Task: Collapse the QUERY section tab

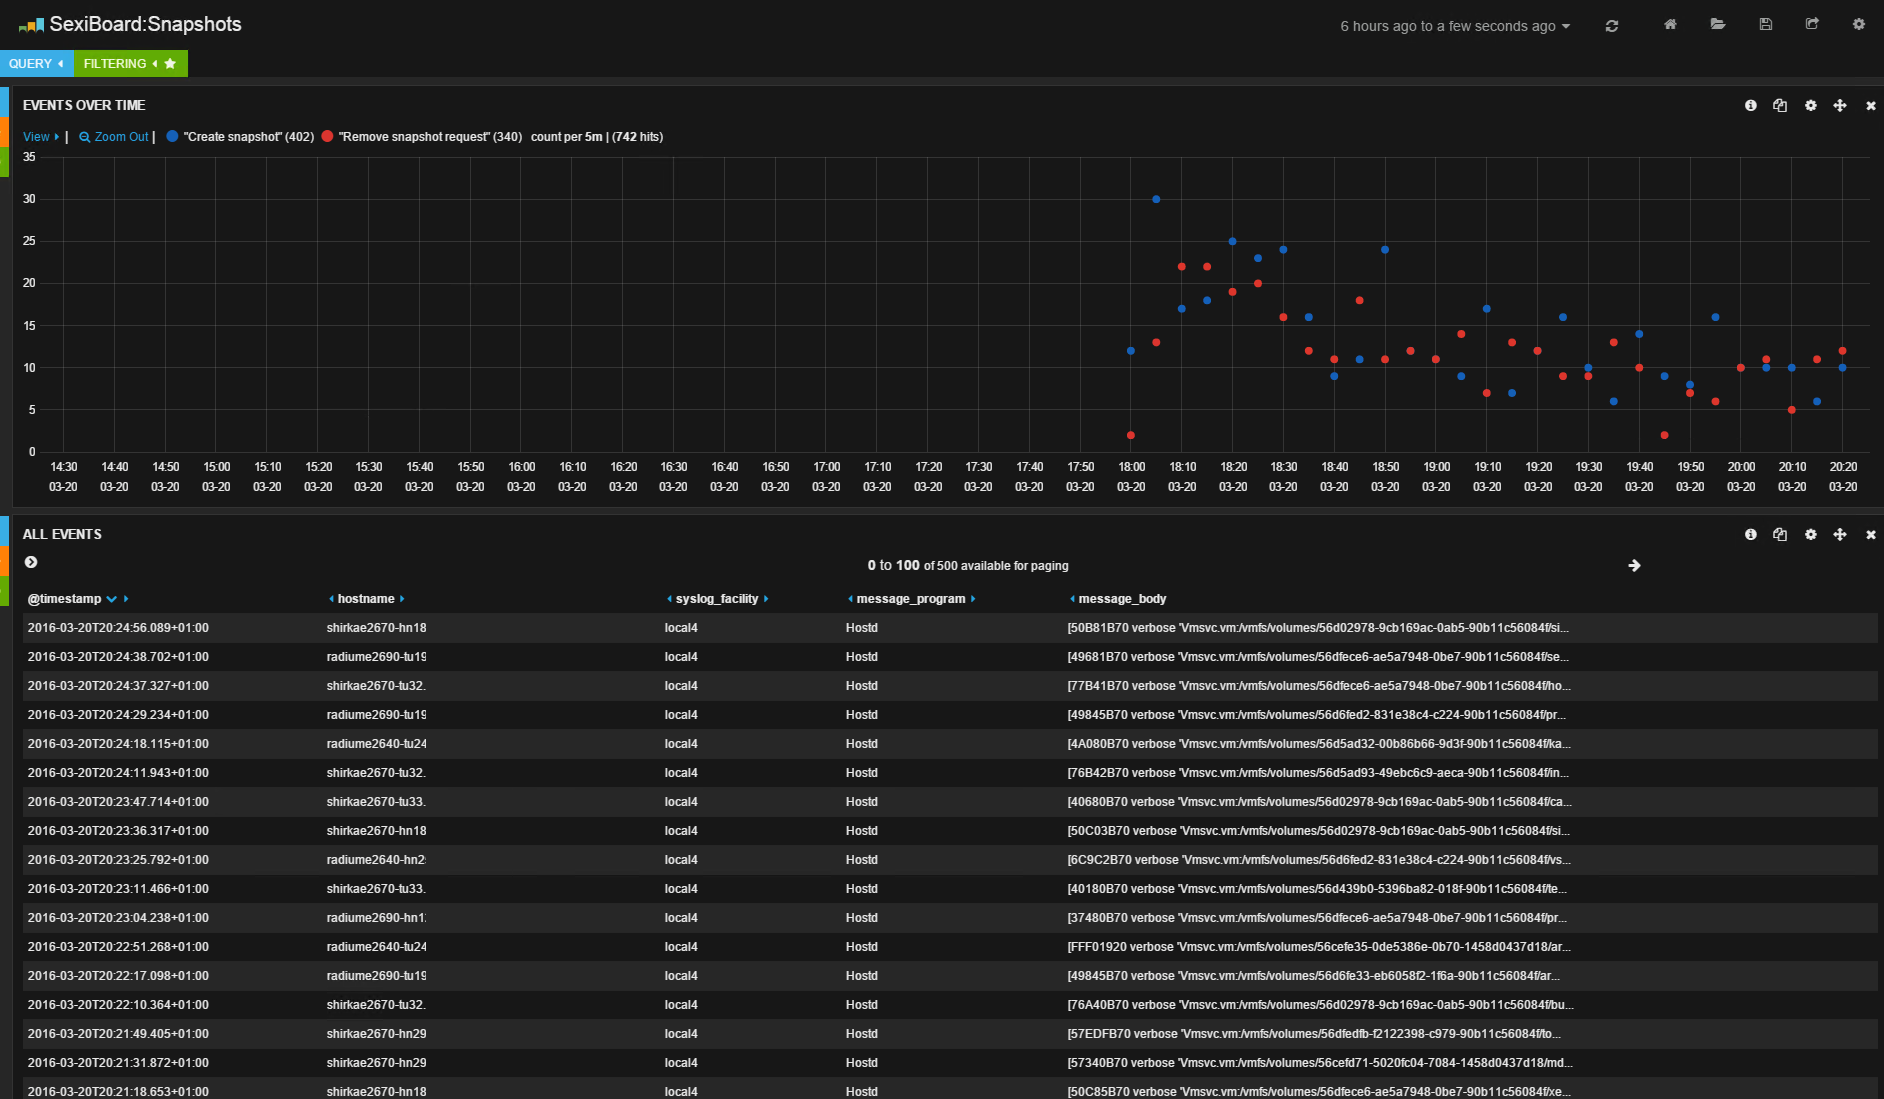Action: [37, 63]
